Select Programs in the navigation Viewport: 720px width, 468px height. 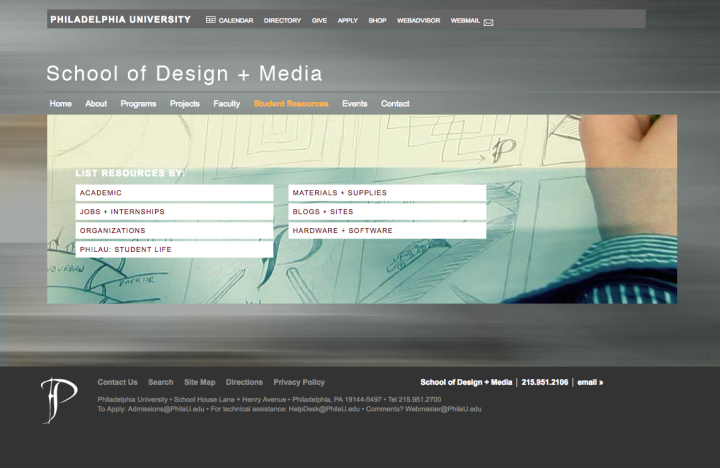138,104
